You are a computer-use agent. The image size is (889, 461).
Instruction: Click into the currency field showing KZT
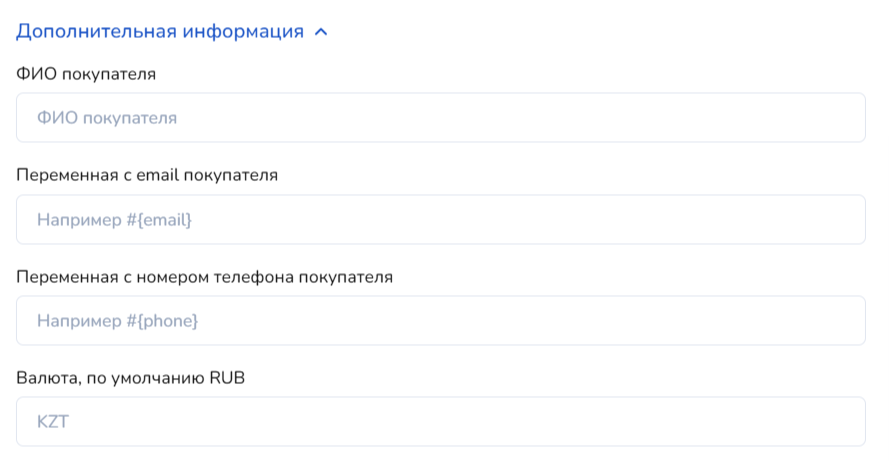click(440, 422)
